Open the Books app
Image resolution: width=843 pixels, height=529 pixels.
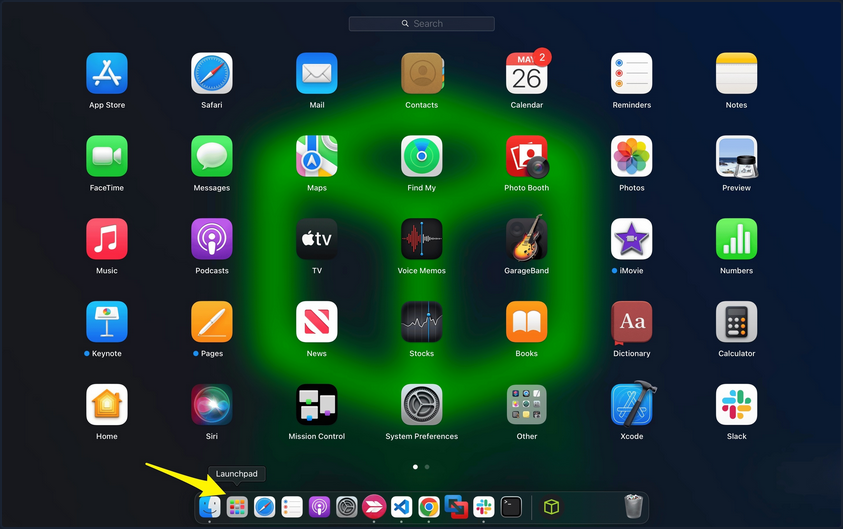pos(527,321)
